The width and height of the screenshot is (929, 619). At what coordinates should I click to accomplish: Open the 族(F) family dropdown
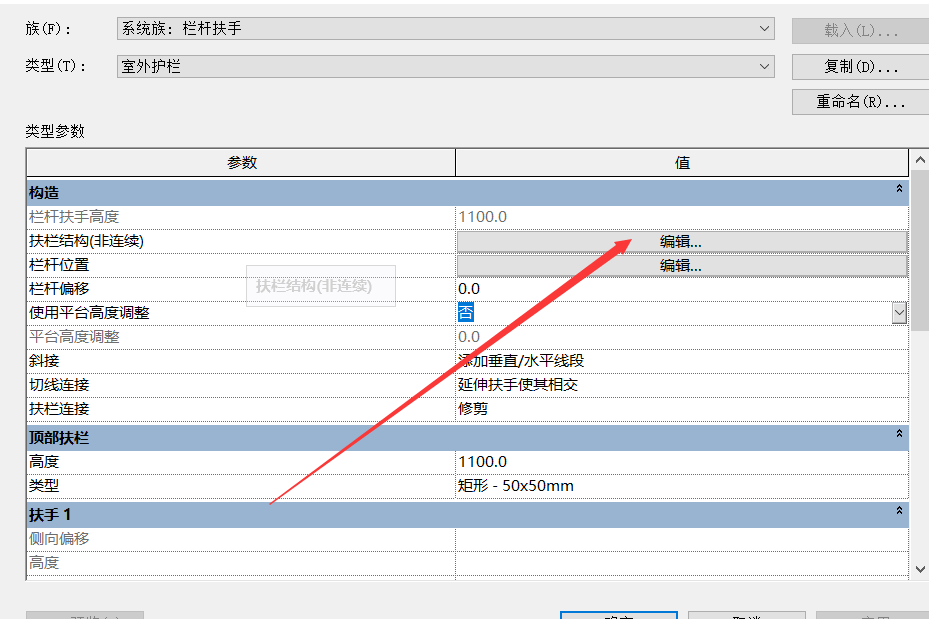[x=445, y=29]
